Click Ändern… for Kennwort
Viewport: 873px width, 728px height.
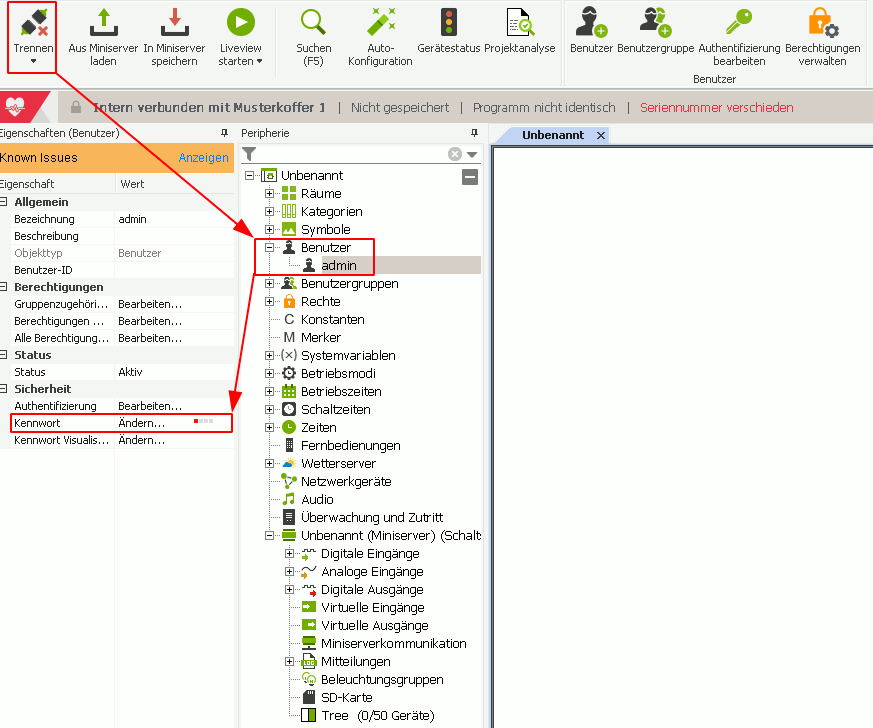click(141, 423)
